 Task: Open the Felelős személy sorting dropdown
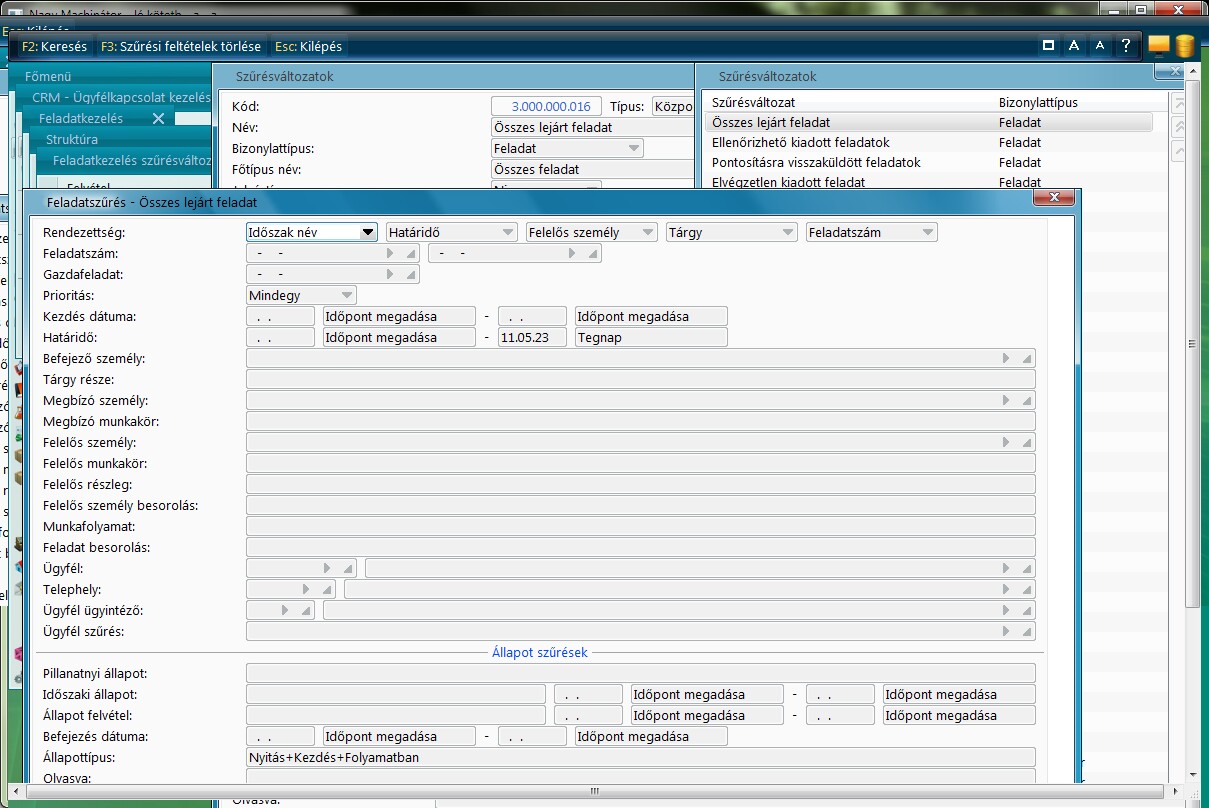[x=647, y=232]
